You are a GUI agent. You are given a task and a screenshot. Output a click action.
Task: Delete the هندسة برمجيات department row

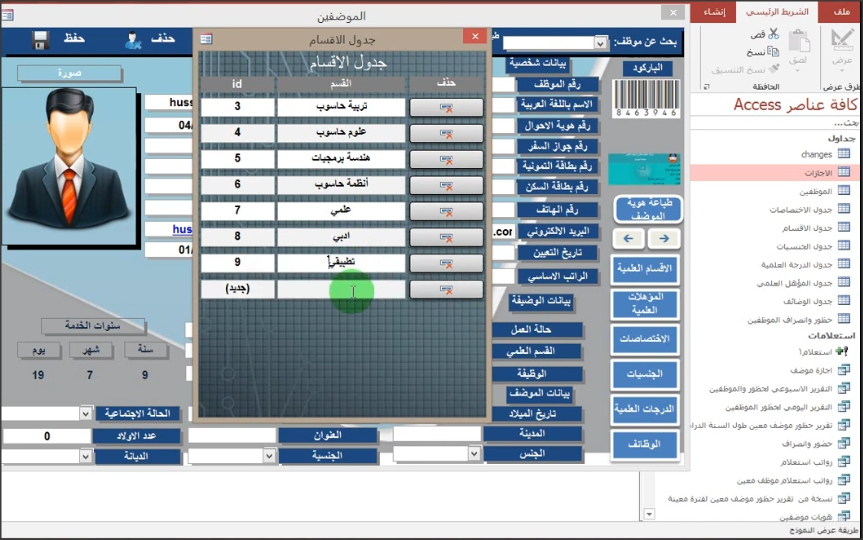[446, 159]
